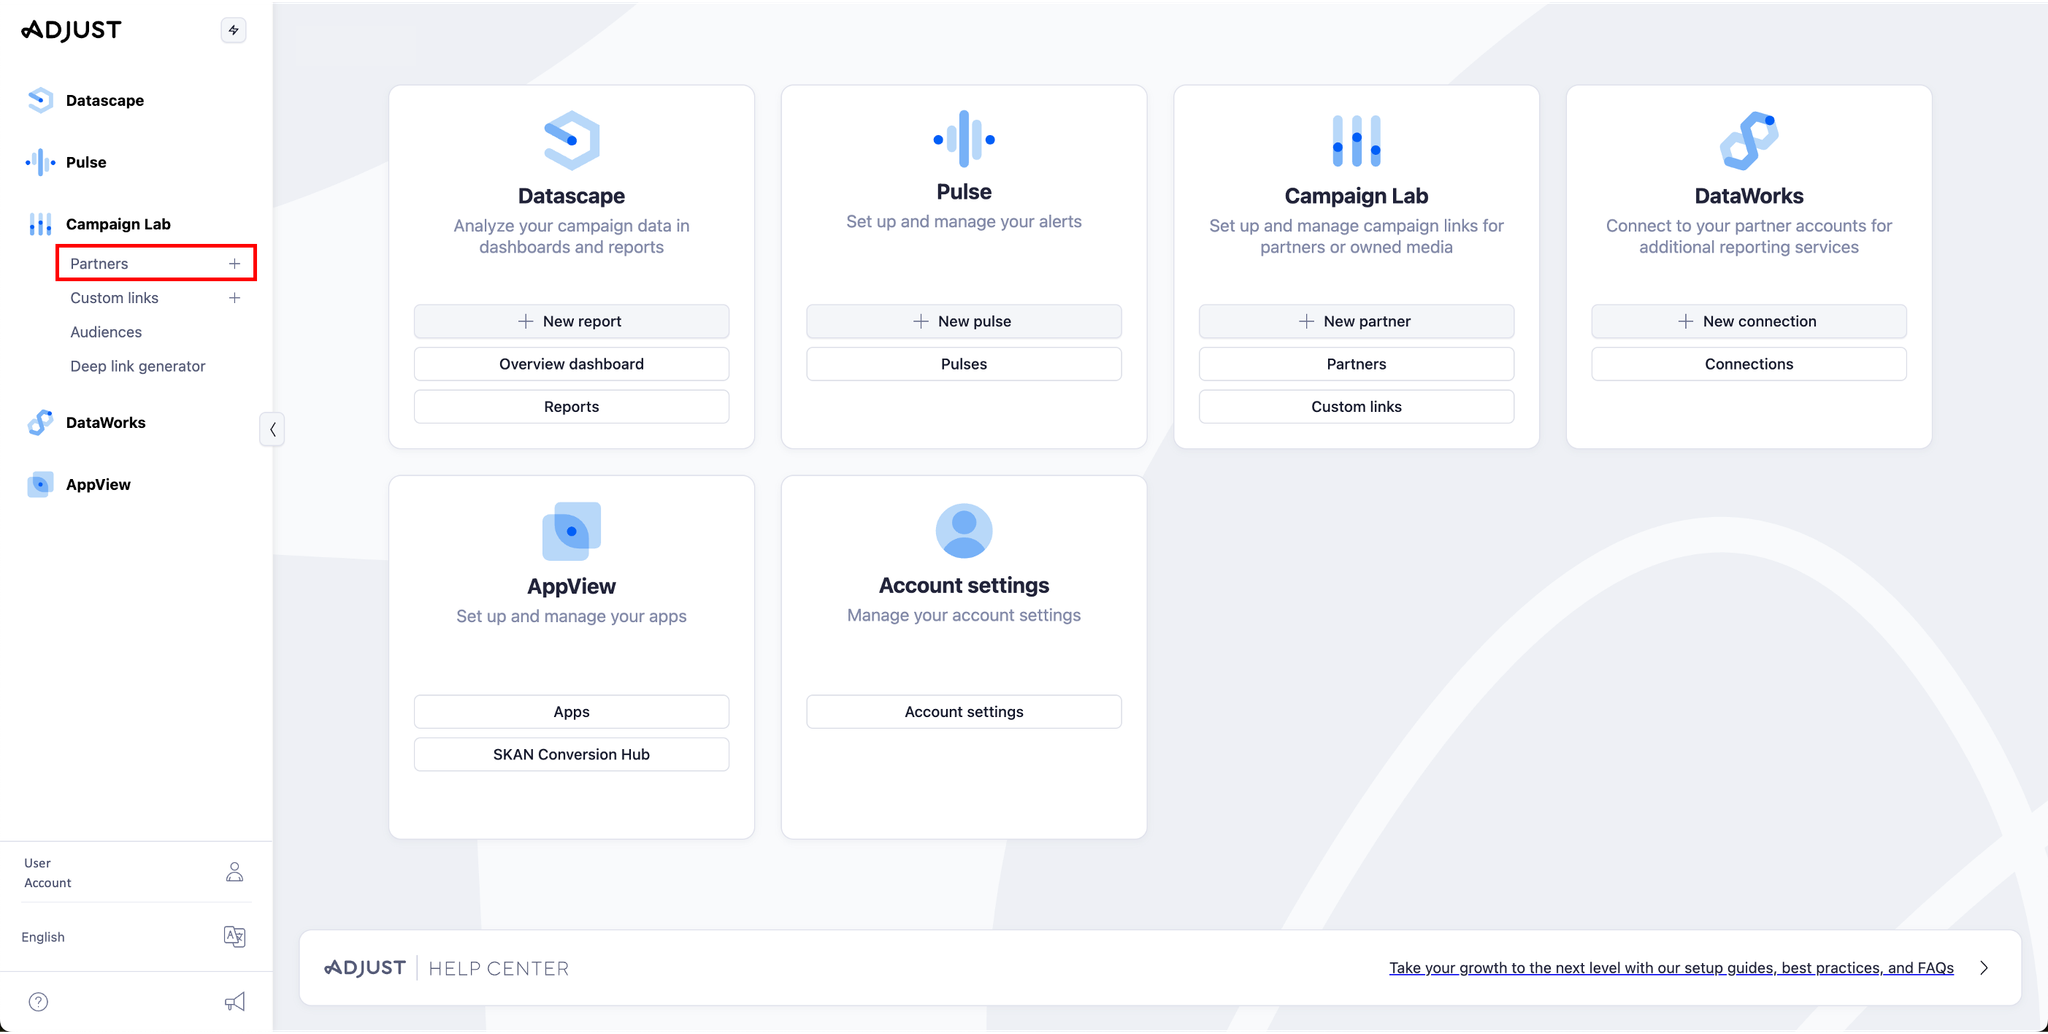Open Pulse in the sidebar
The width and height of the screenshot is (2048, 1034).
pos(86,162)
